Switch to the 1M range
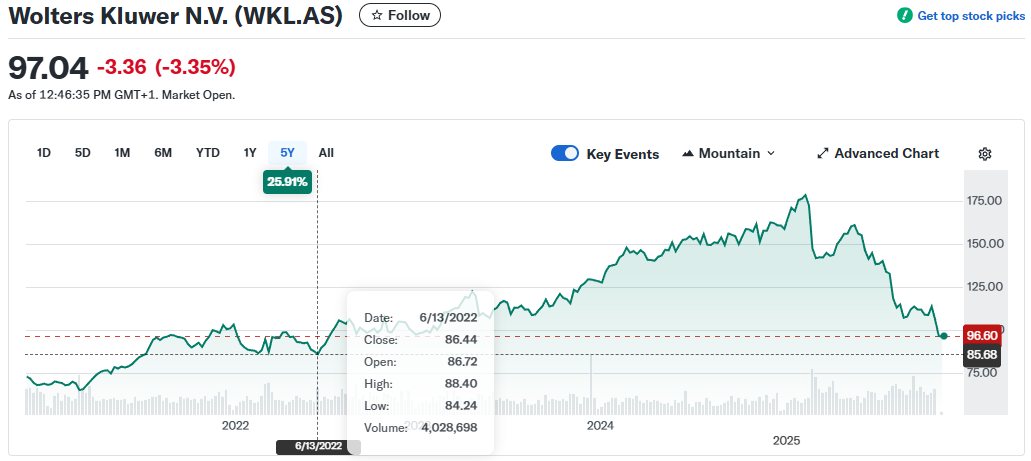1031x461 pixels. [122, 153]
